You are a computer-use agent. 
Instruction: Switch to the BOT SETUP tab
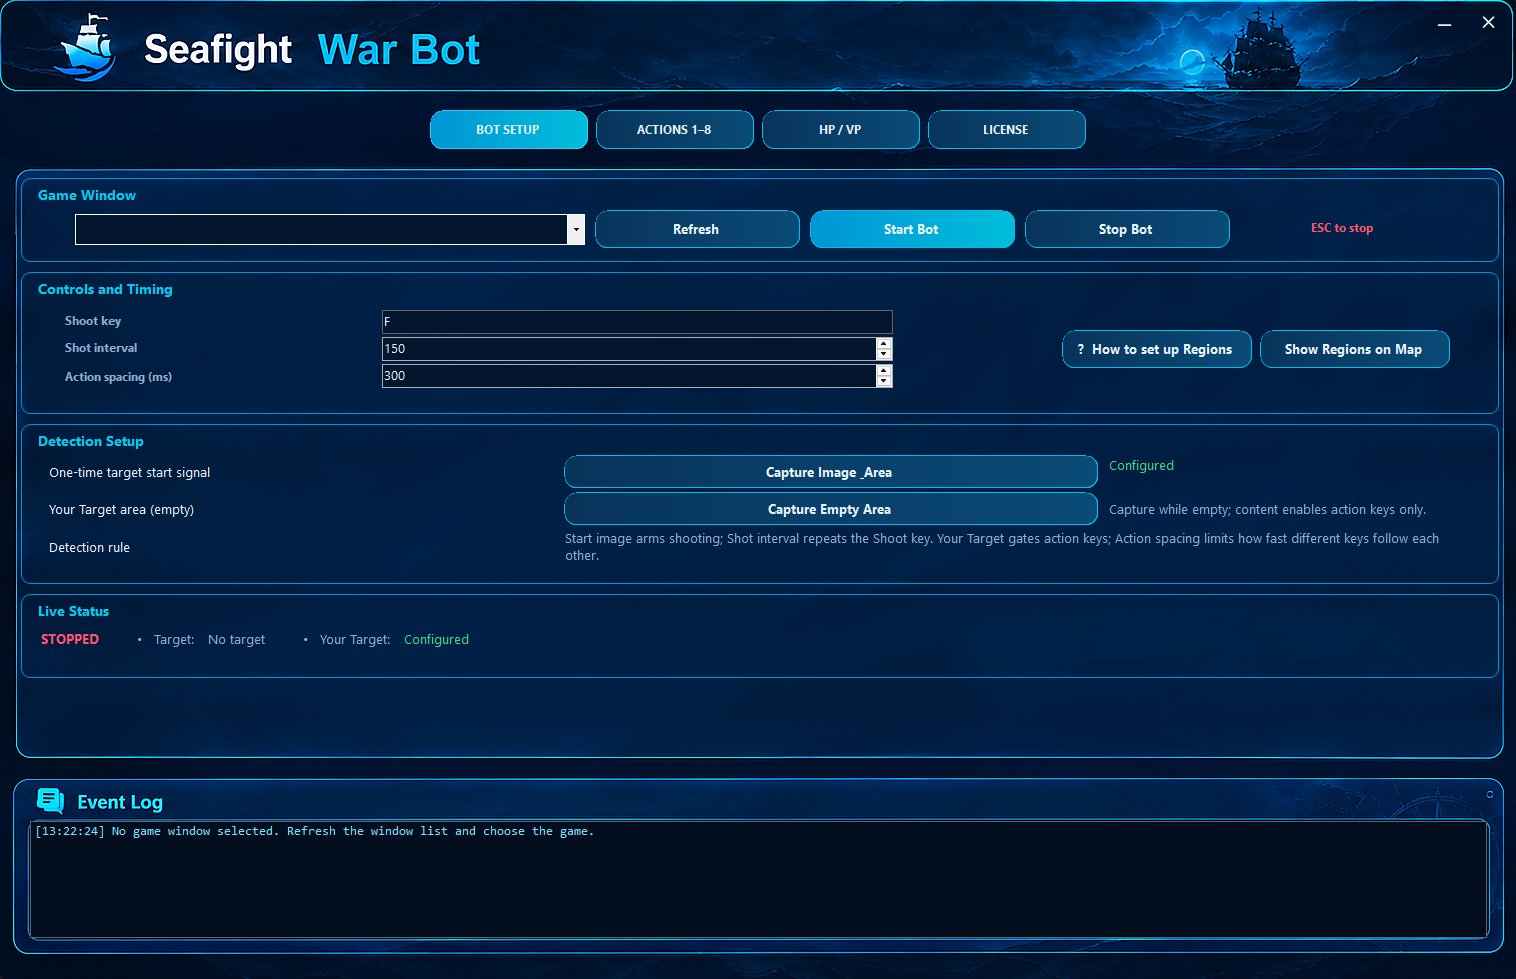click(508, 129)
